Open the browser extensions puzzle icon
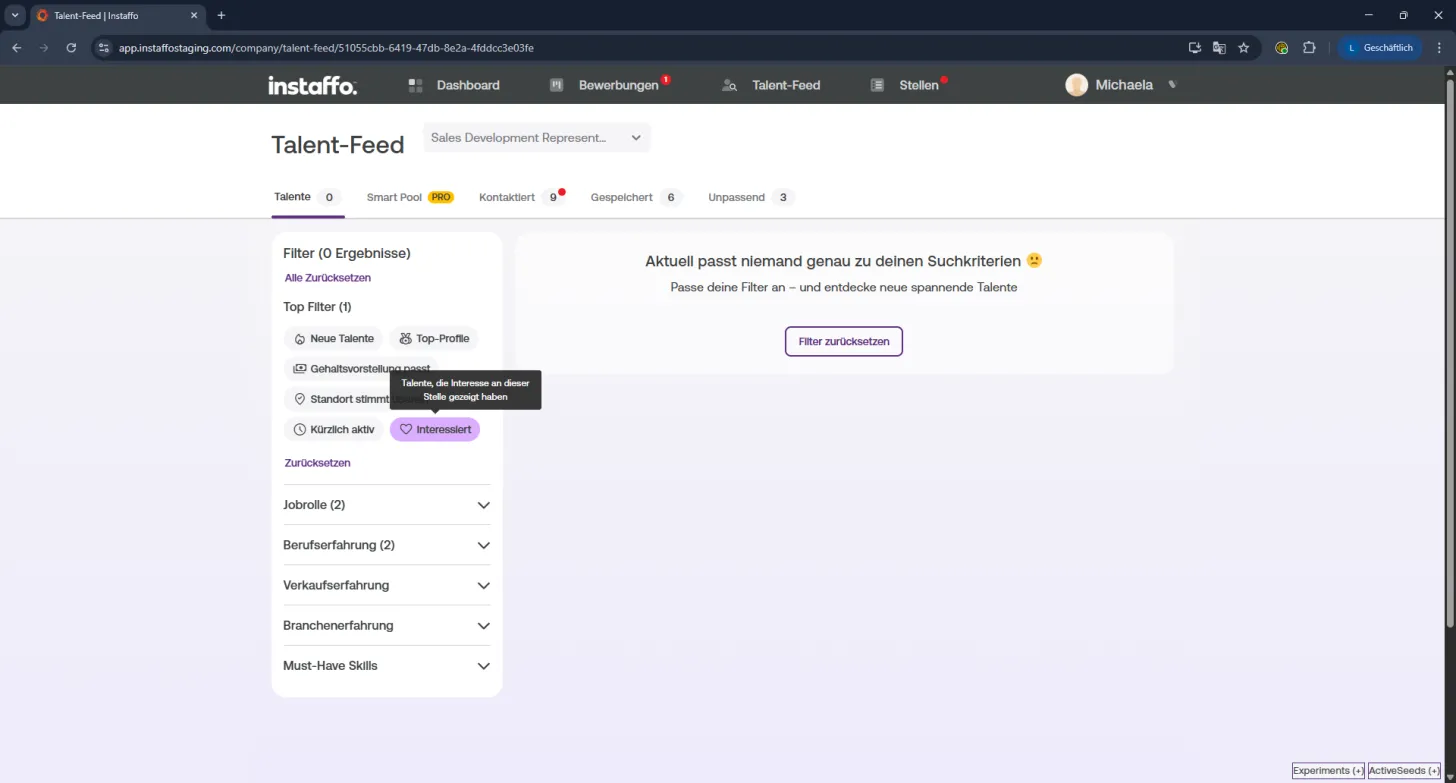Image resolution: width=1456 pixels, height=783 pixels. [x=1309, y=47]
